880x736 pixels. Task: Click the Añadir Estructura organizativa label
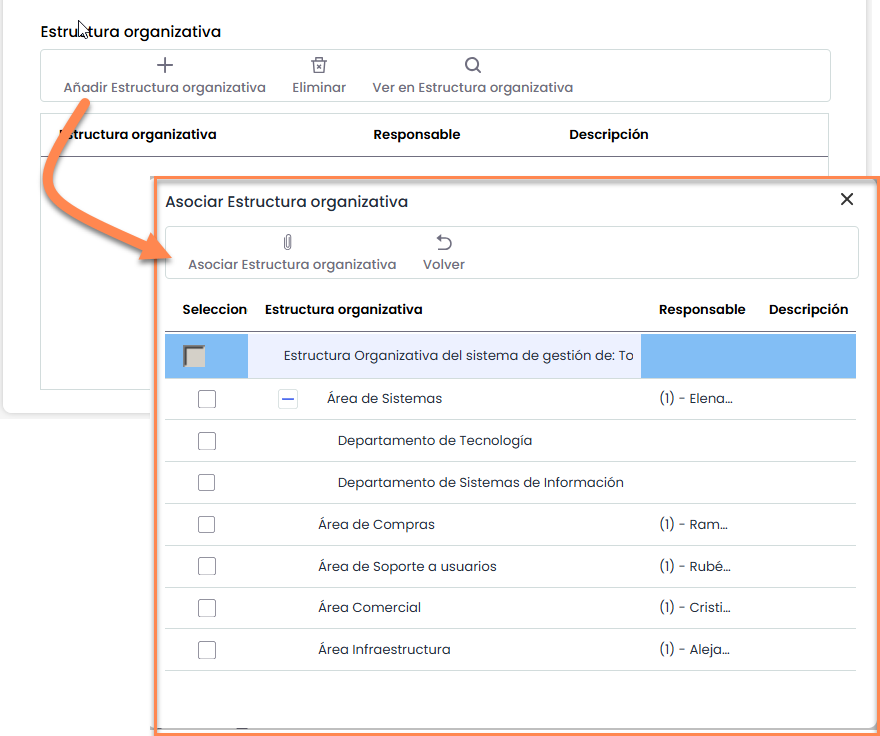[x=164, y=88]
